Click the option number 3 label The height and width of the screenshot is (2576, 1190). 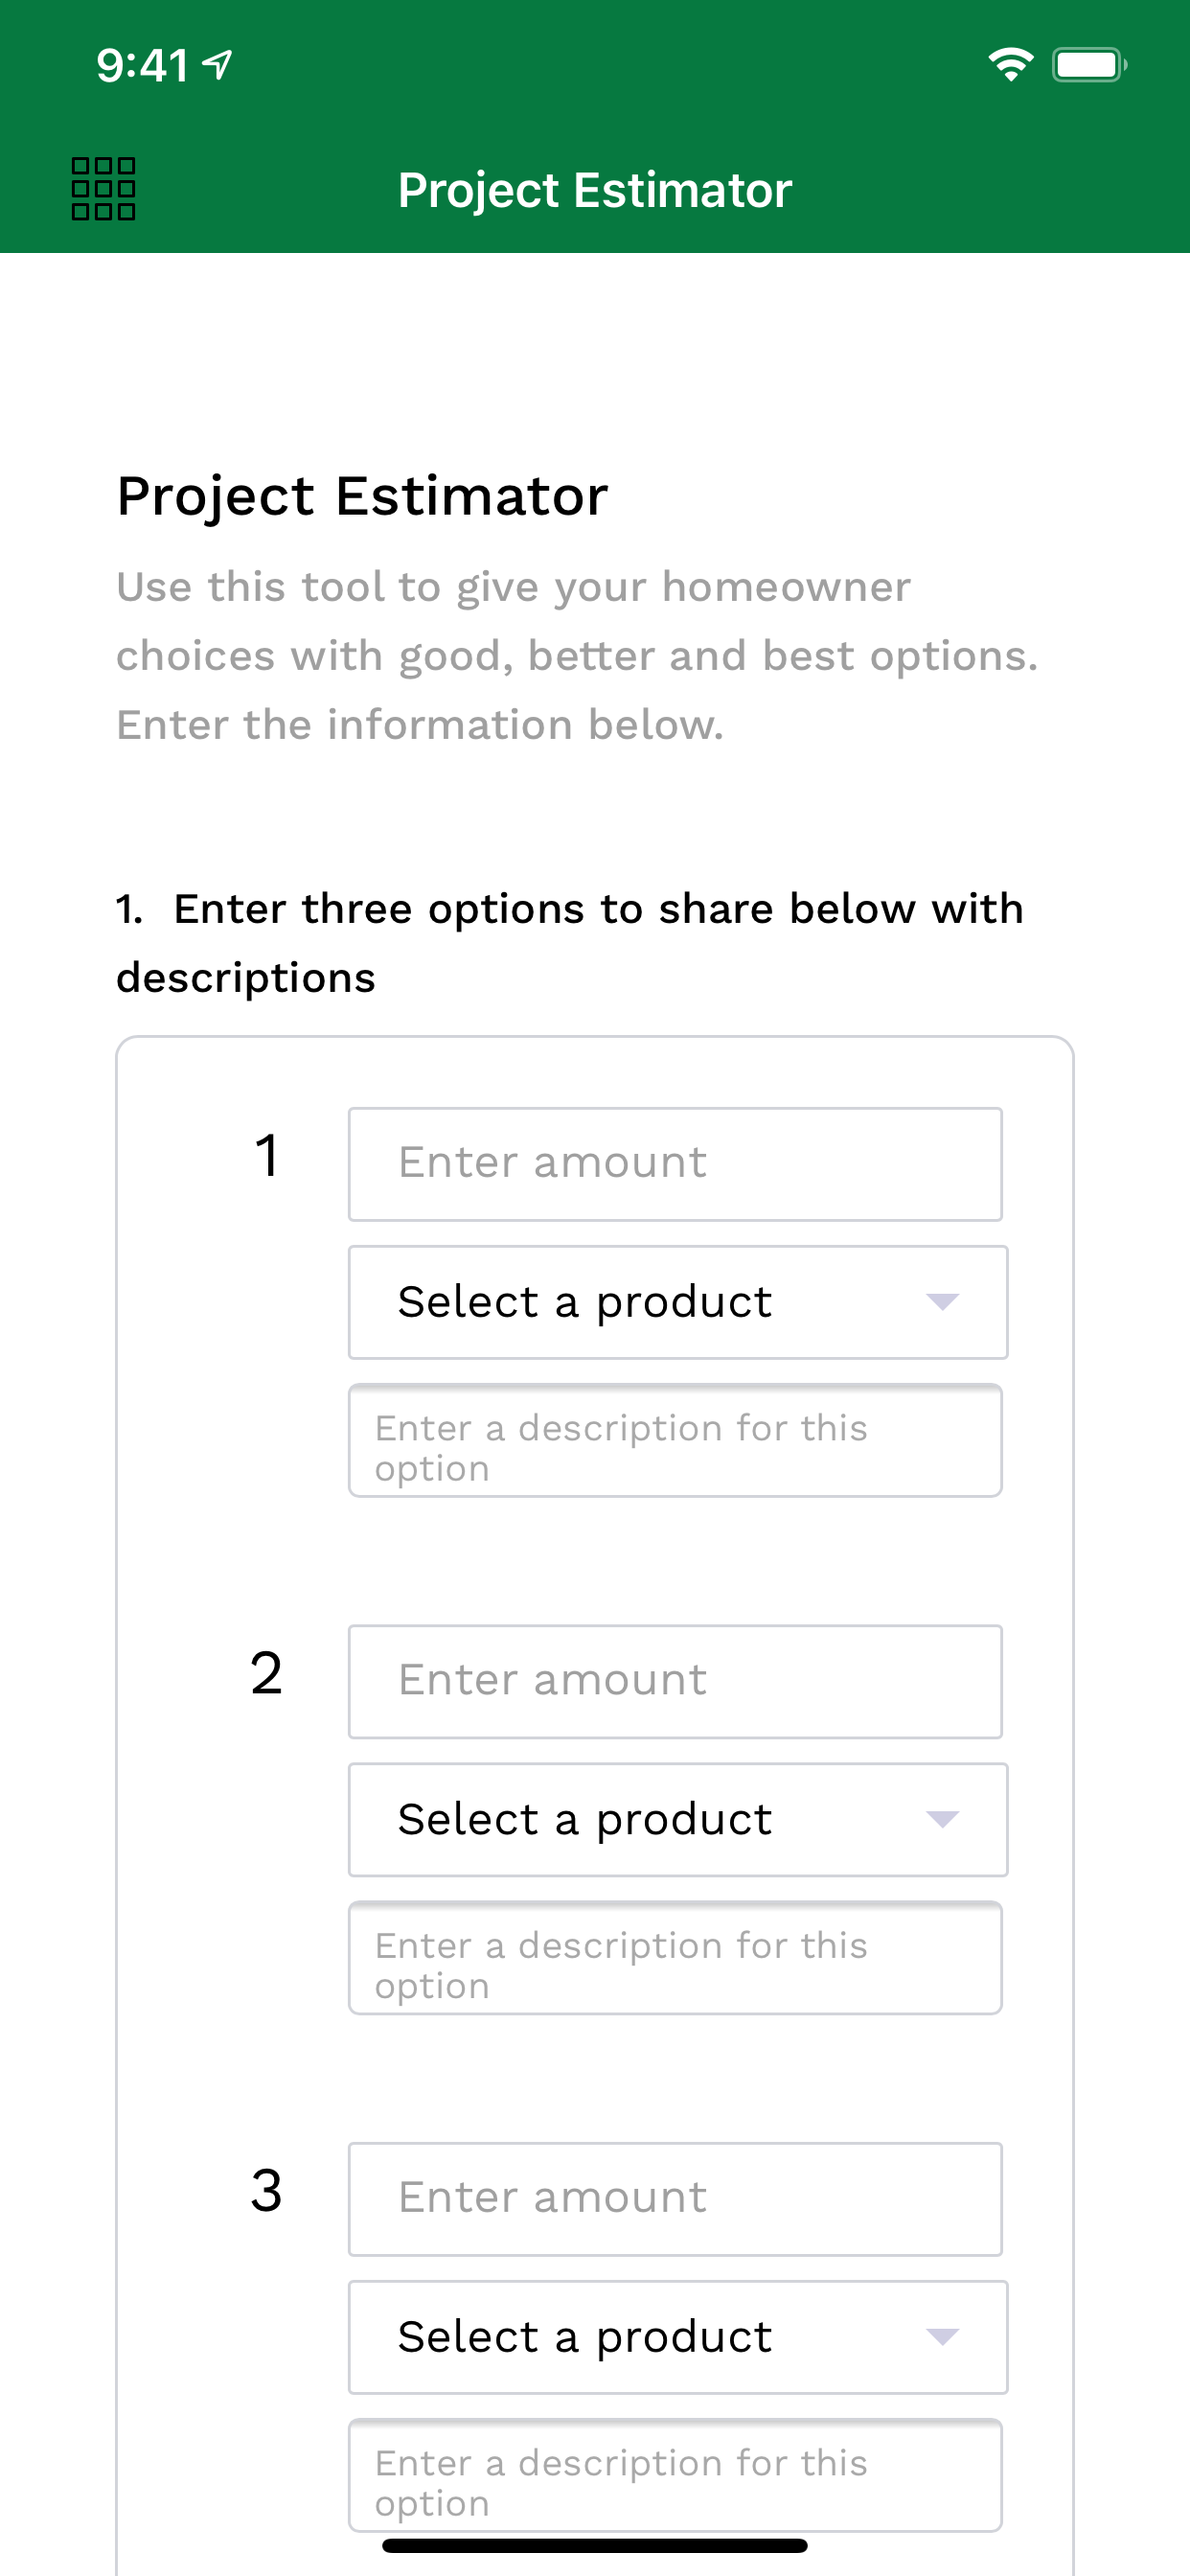[266, 2191]
